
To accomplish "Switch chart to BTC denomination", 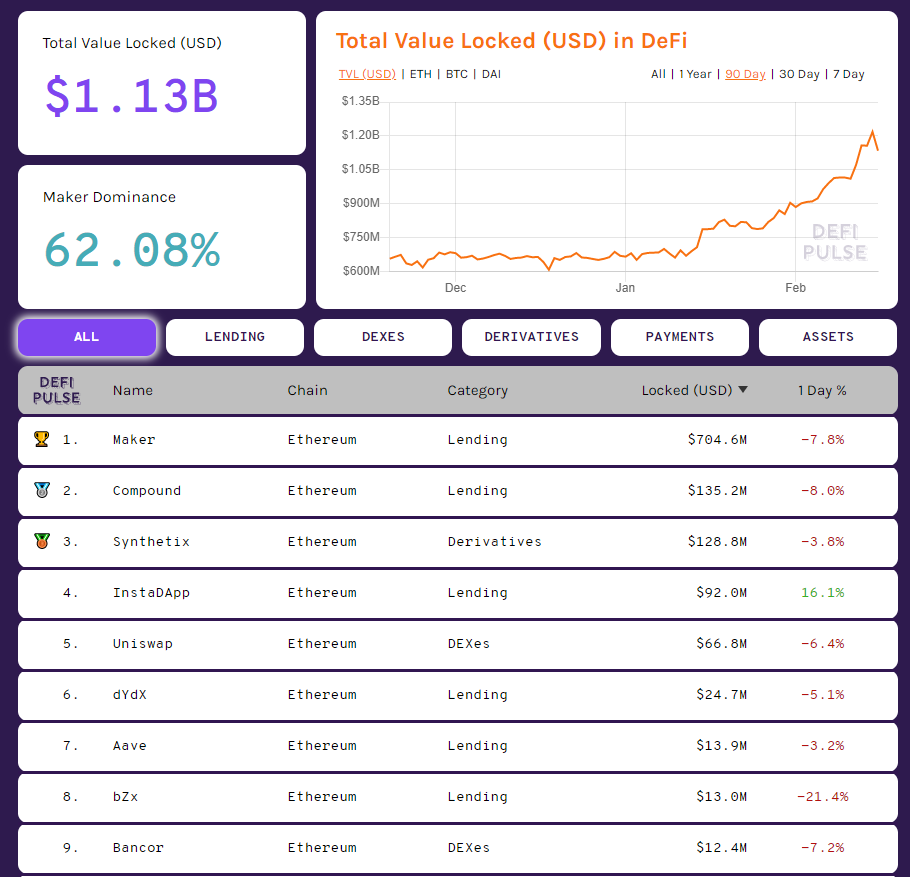I will pos(456,74).
